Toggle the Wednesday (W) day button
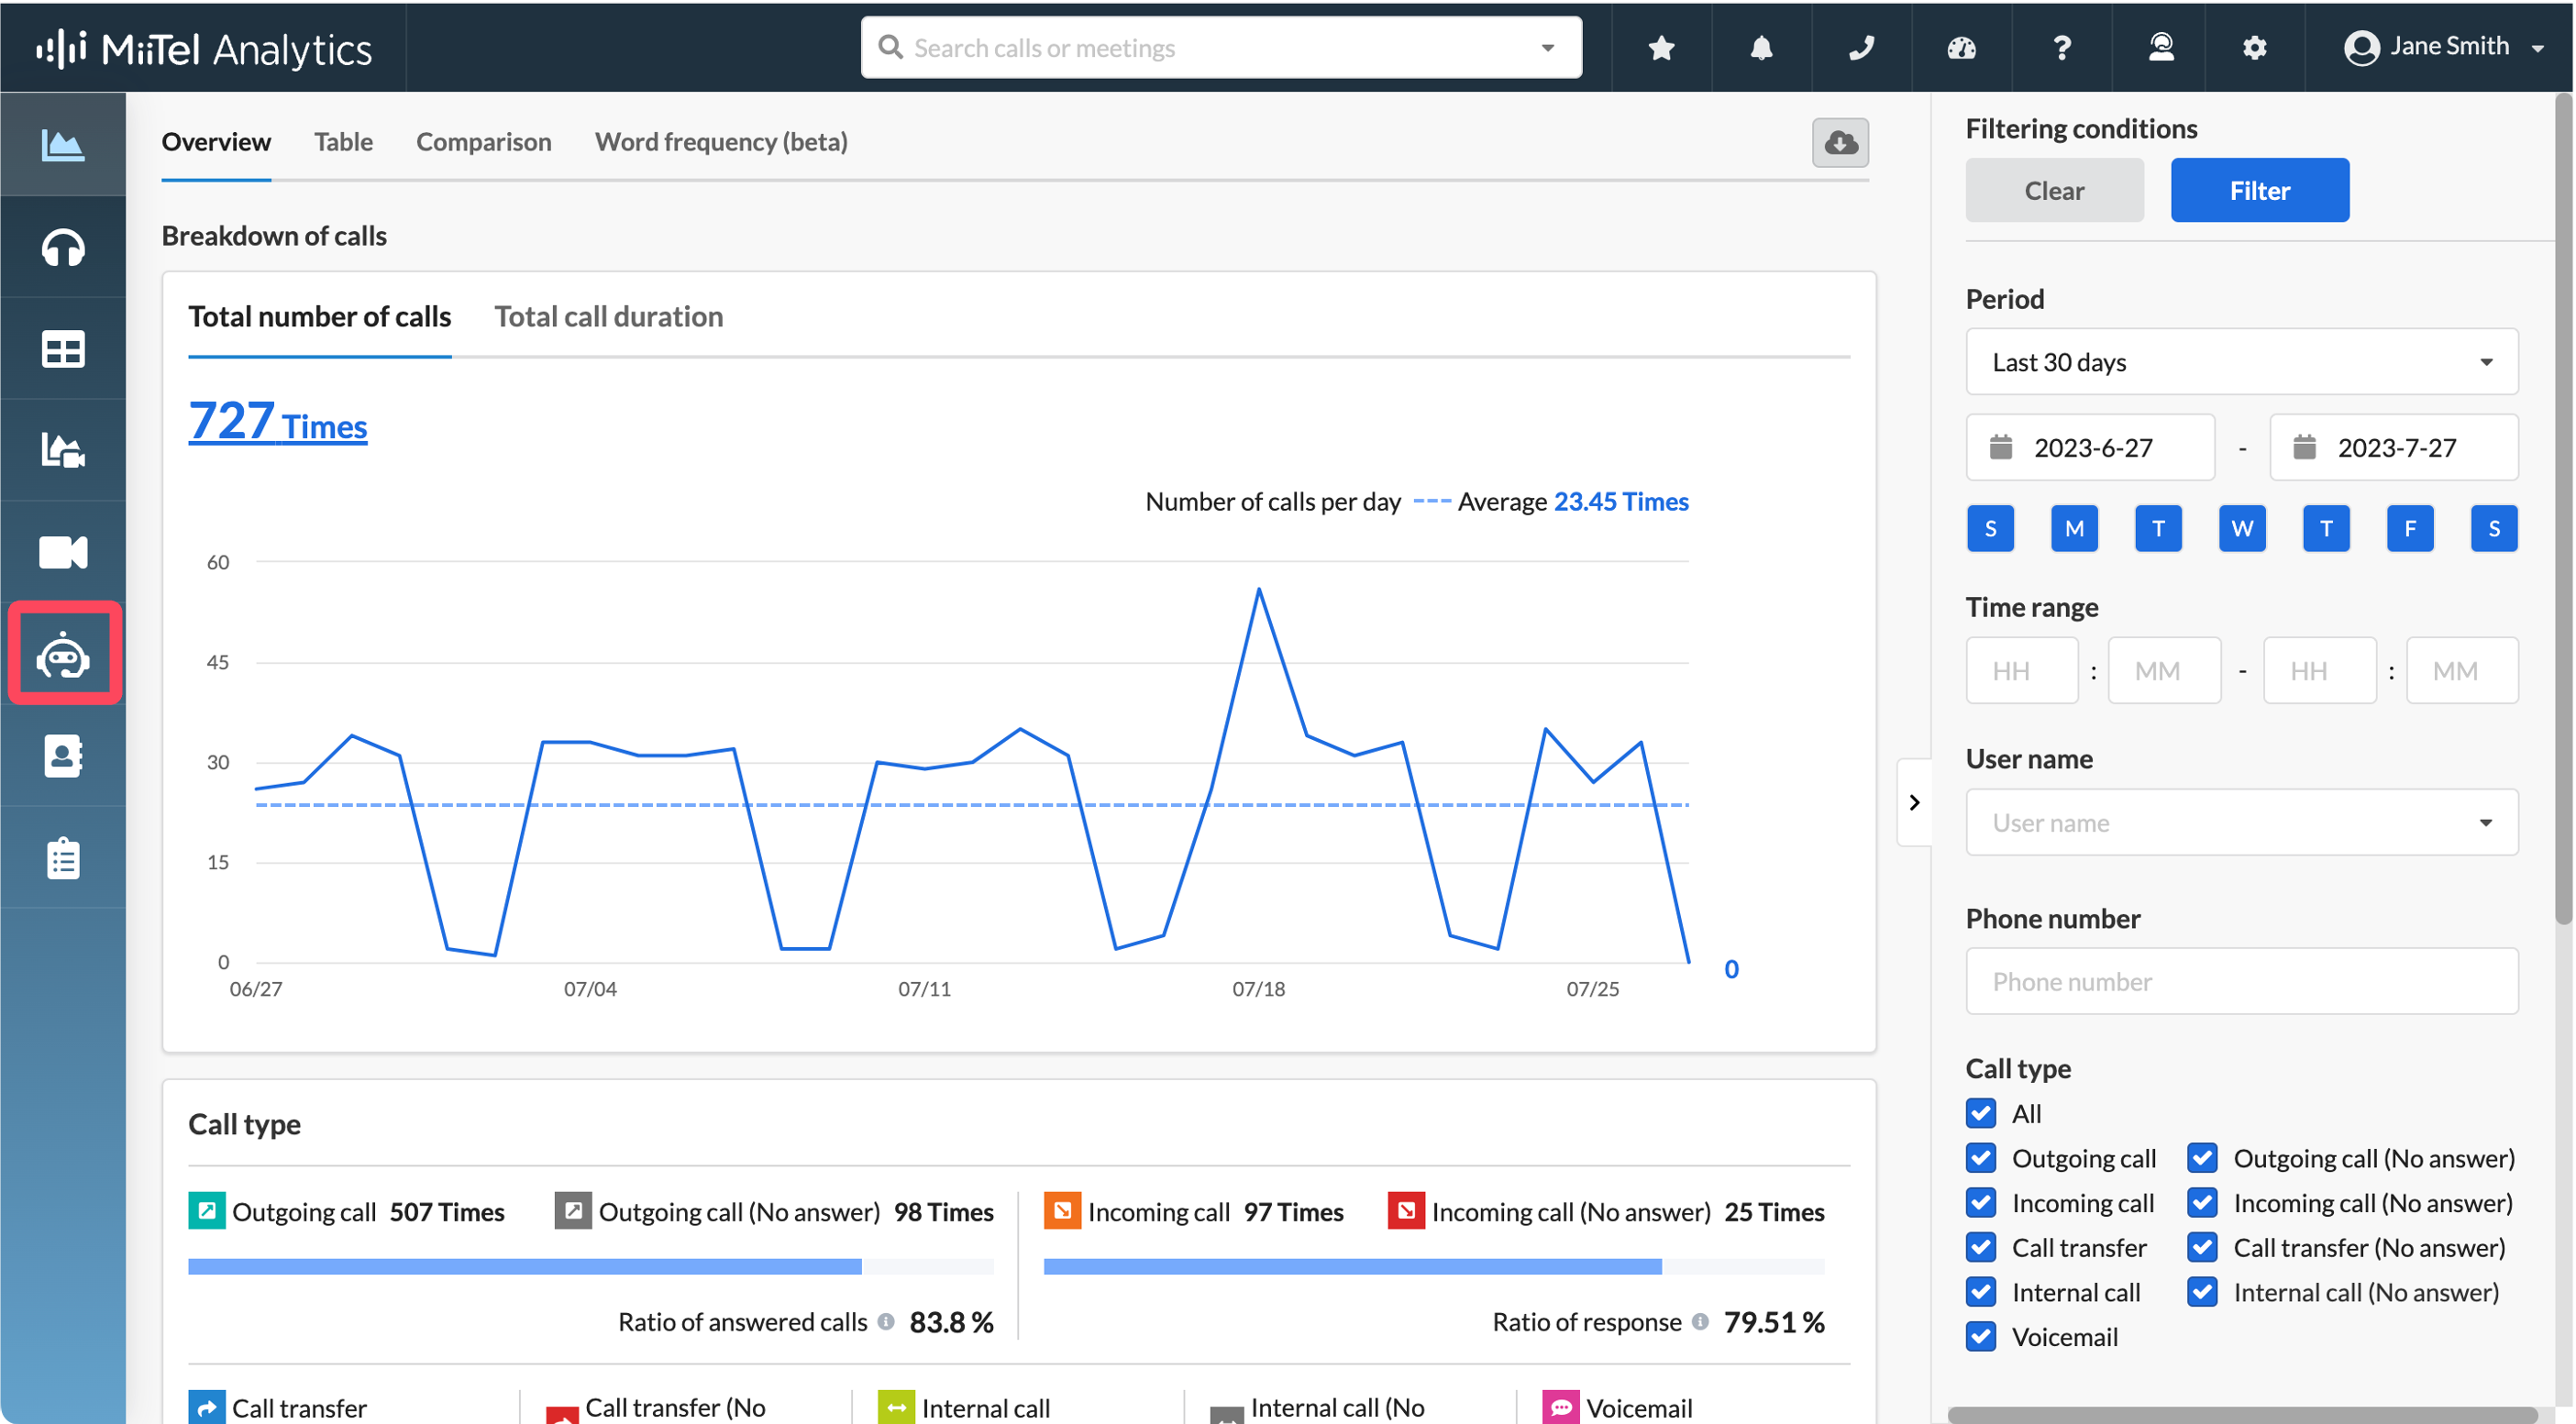The height and width of the screenshot is (1424, 2576). [x=2242, y=527]
